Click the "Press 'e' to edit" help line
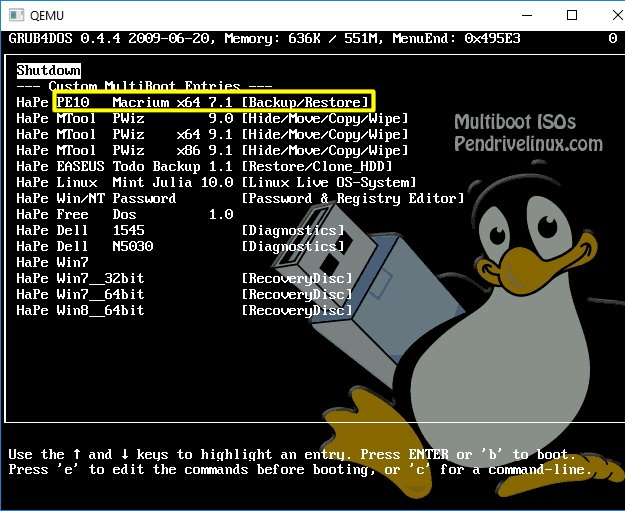 tap(301, 470)
